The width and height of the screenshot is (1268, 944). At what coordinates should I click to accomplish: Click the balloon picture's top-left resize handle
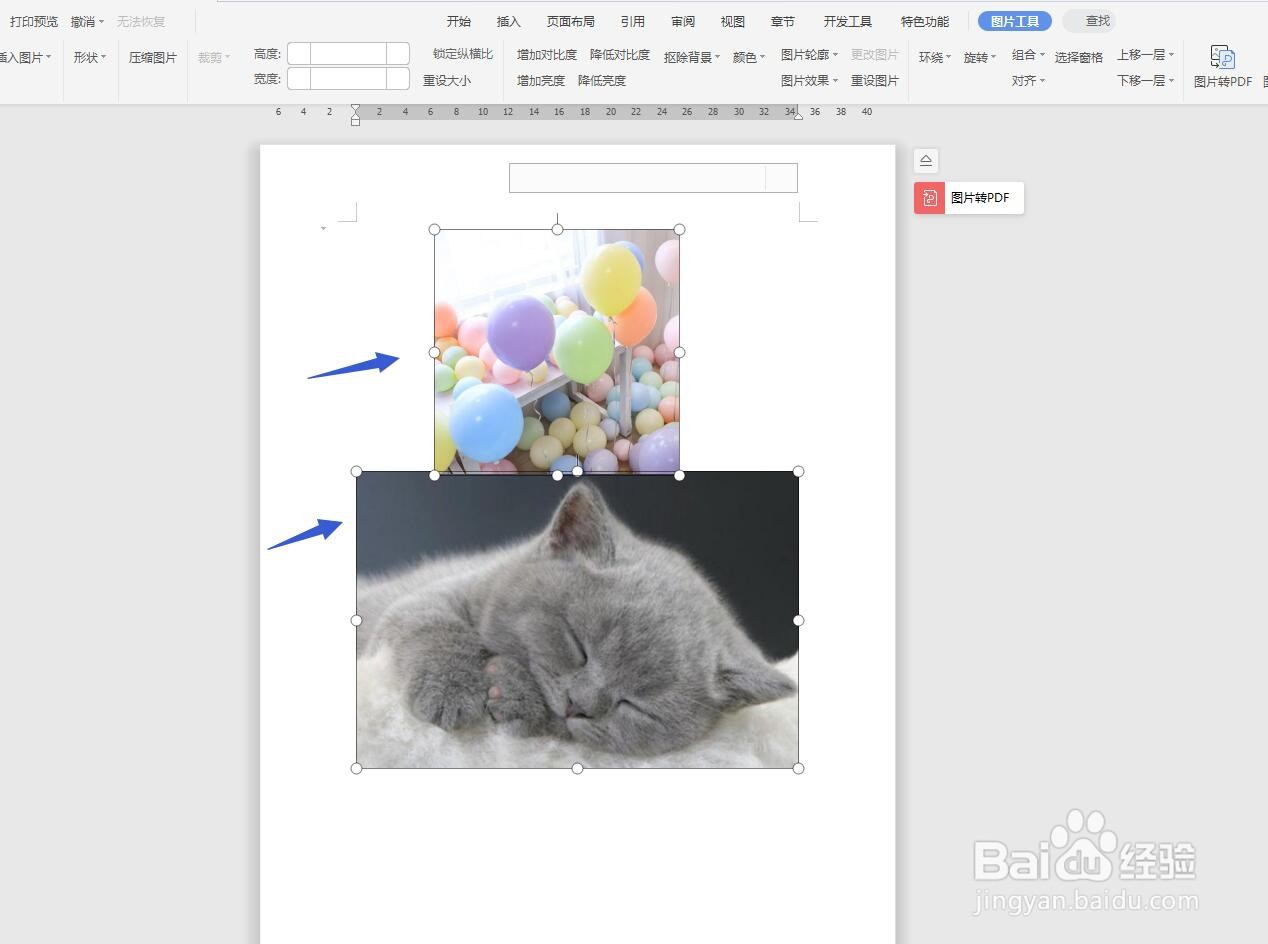click(x=435, y=230)
